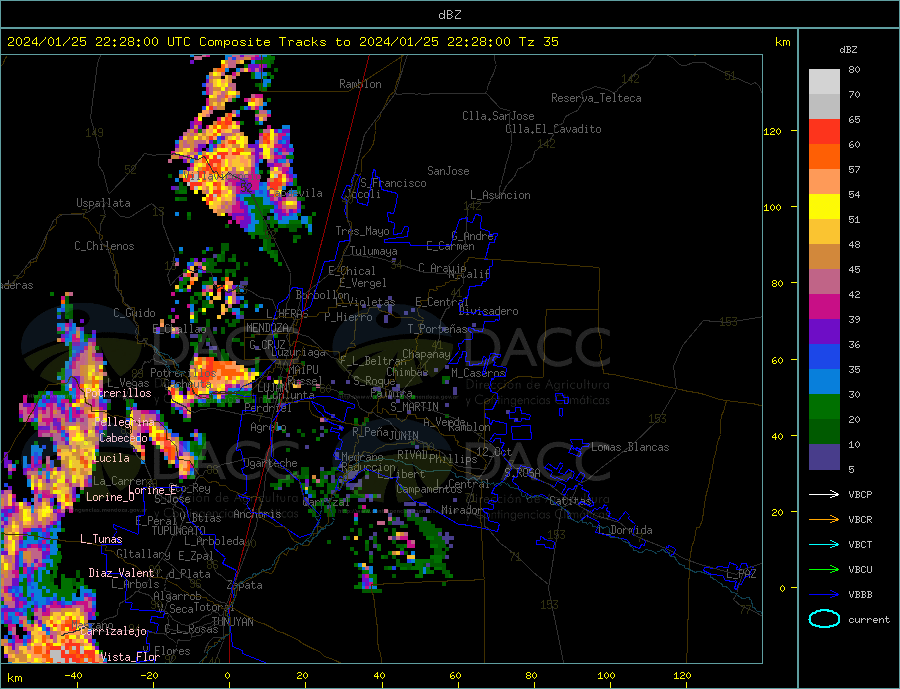Click the 80 tick on horizontal km axis
Viewport: 900px width, 689px height.
pyautogui.click(x=531, y=676)
